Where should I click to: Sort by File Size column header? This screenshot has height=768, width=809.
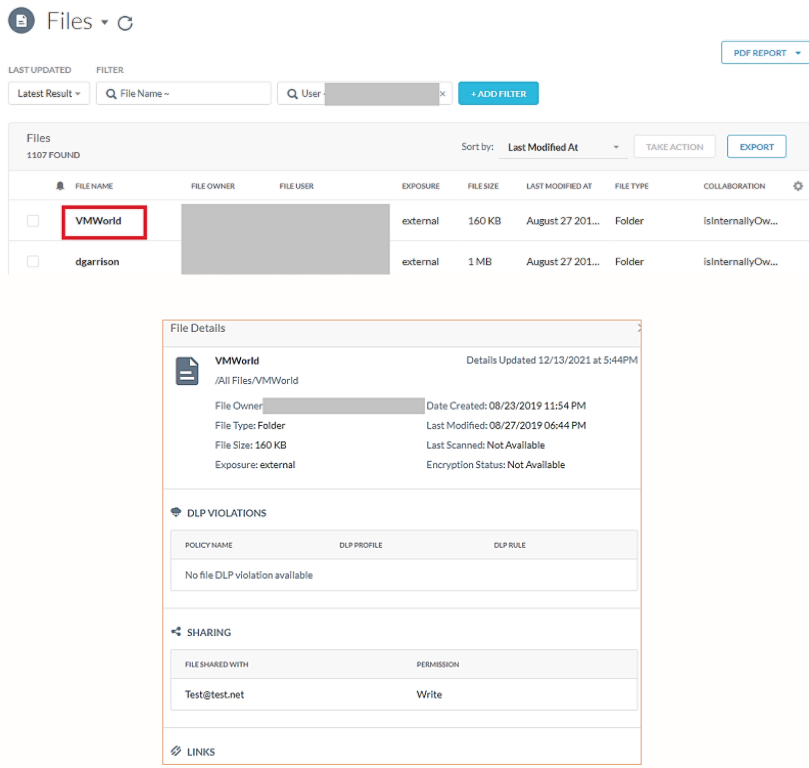(x=483, y=186)
